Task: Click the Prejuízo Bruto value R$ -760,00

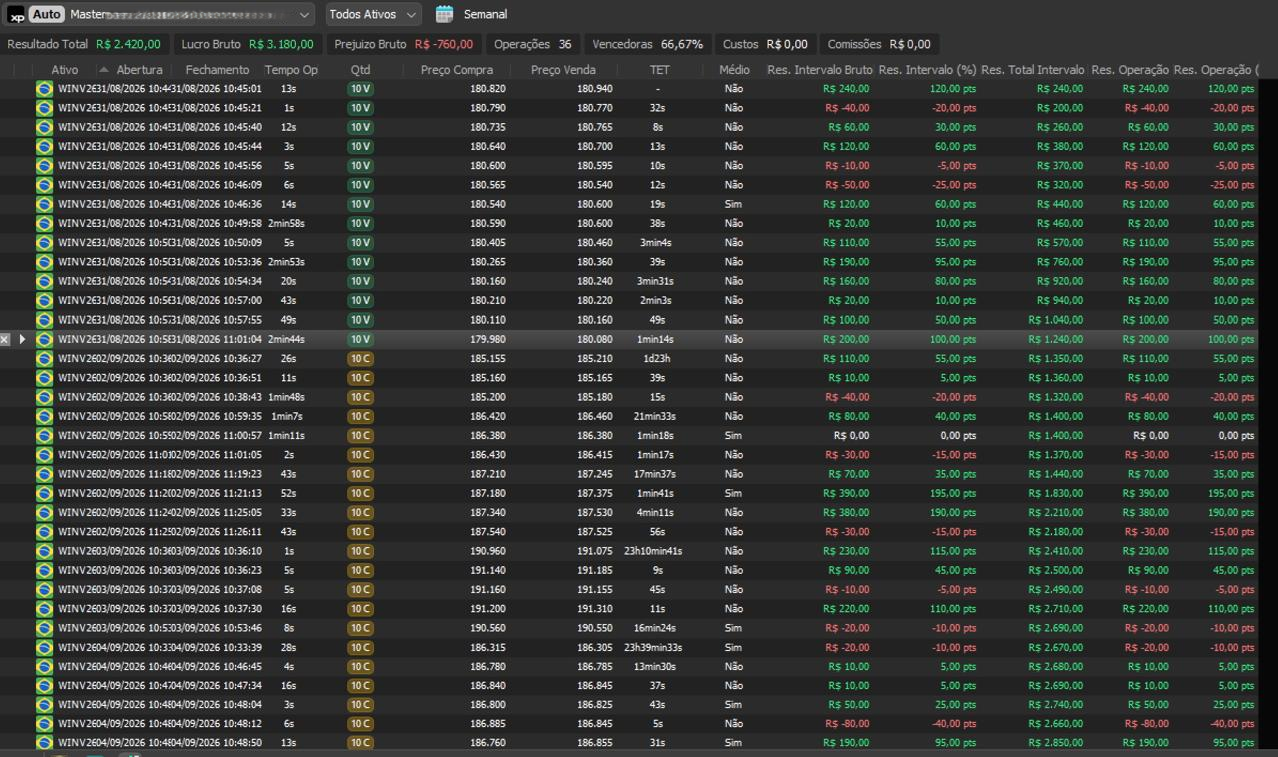Action: coord(444,44)
